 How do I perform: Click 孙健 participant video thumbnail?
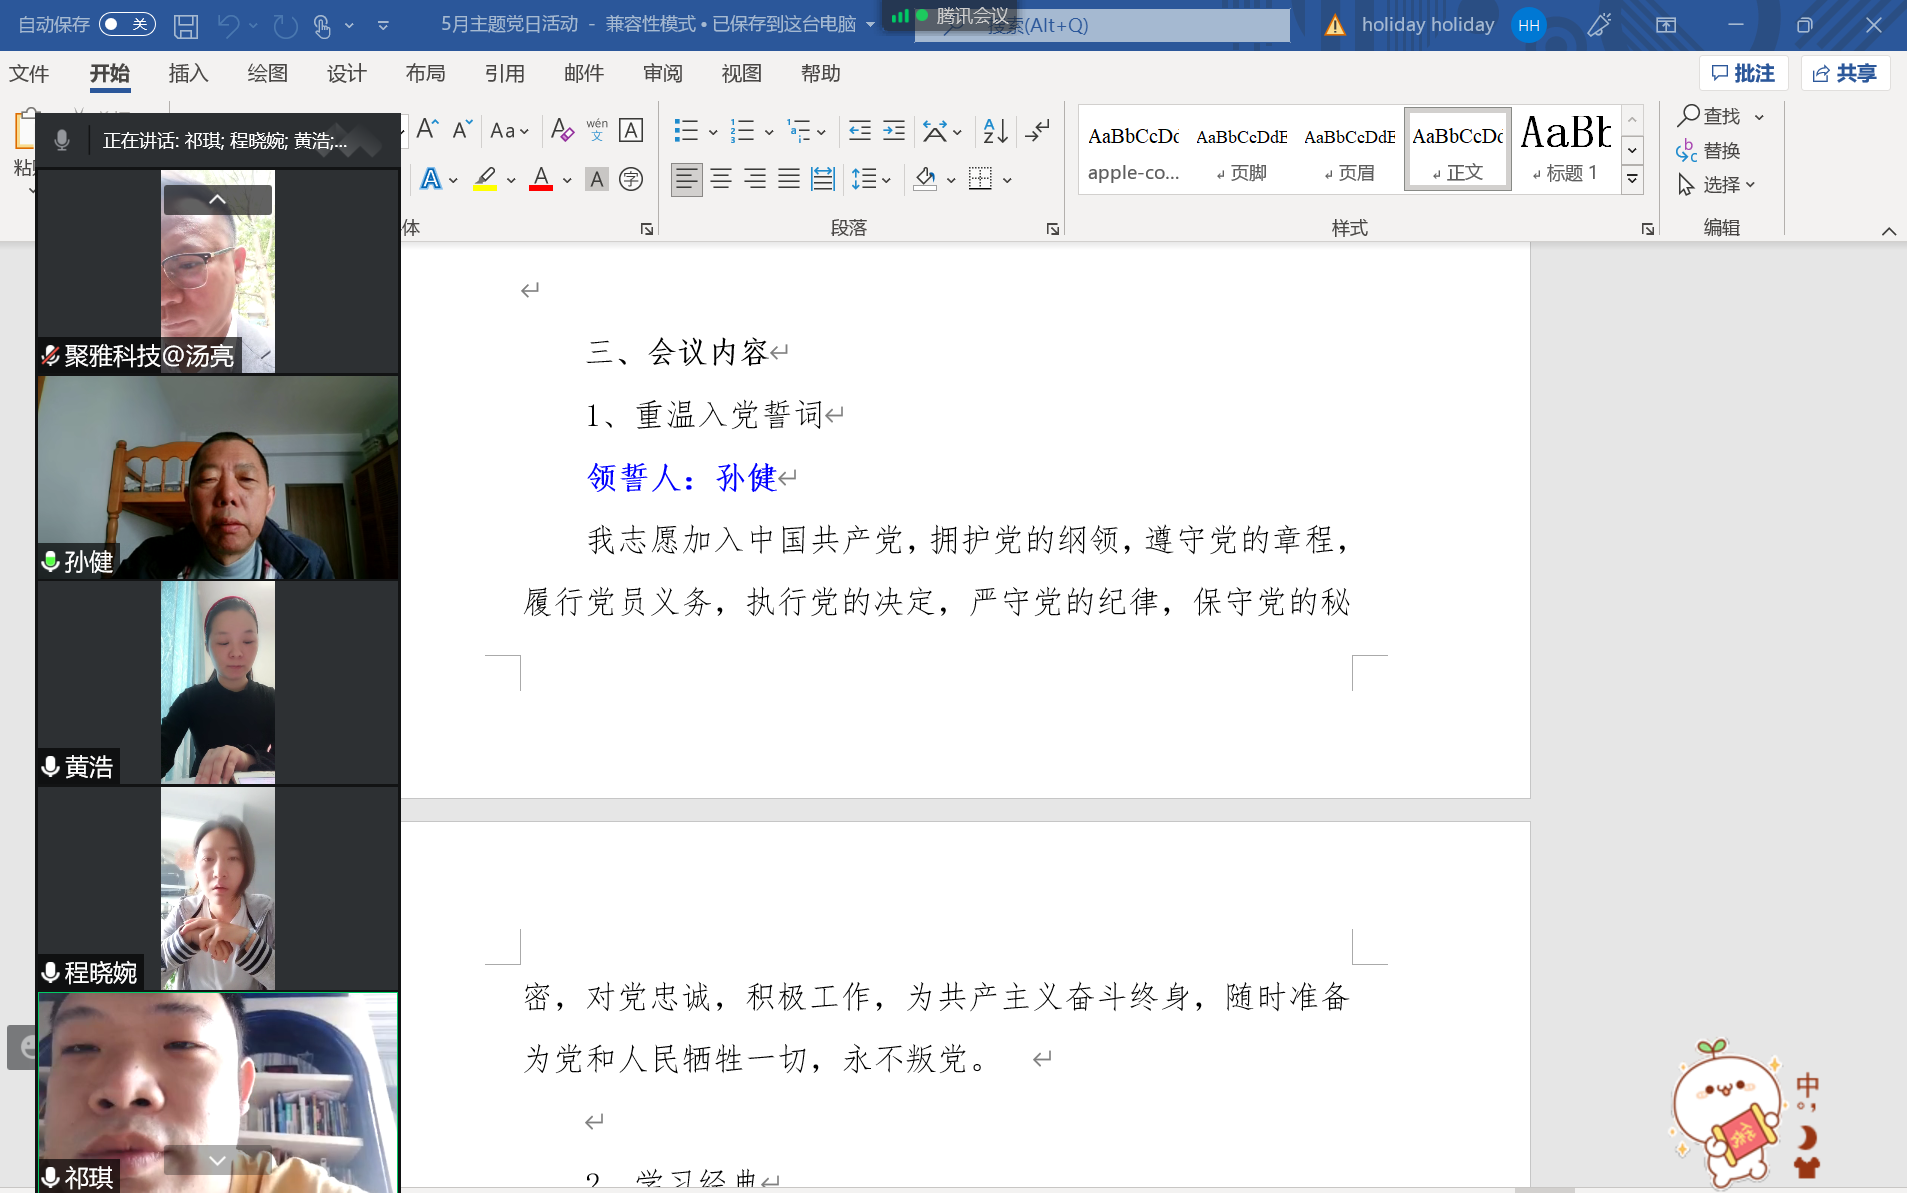click(218, 478)
